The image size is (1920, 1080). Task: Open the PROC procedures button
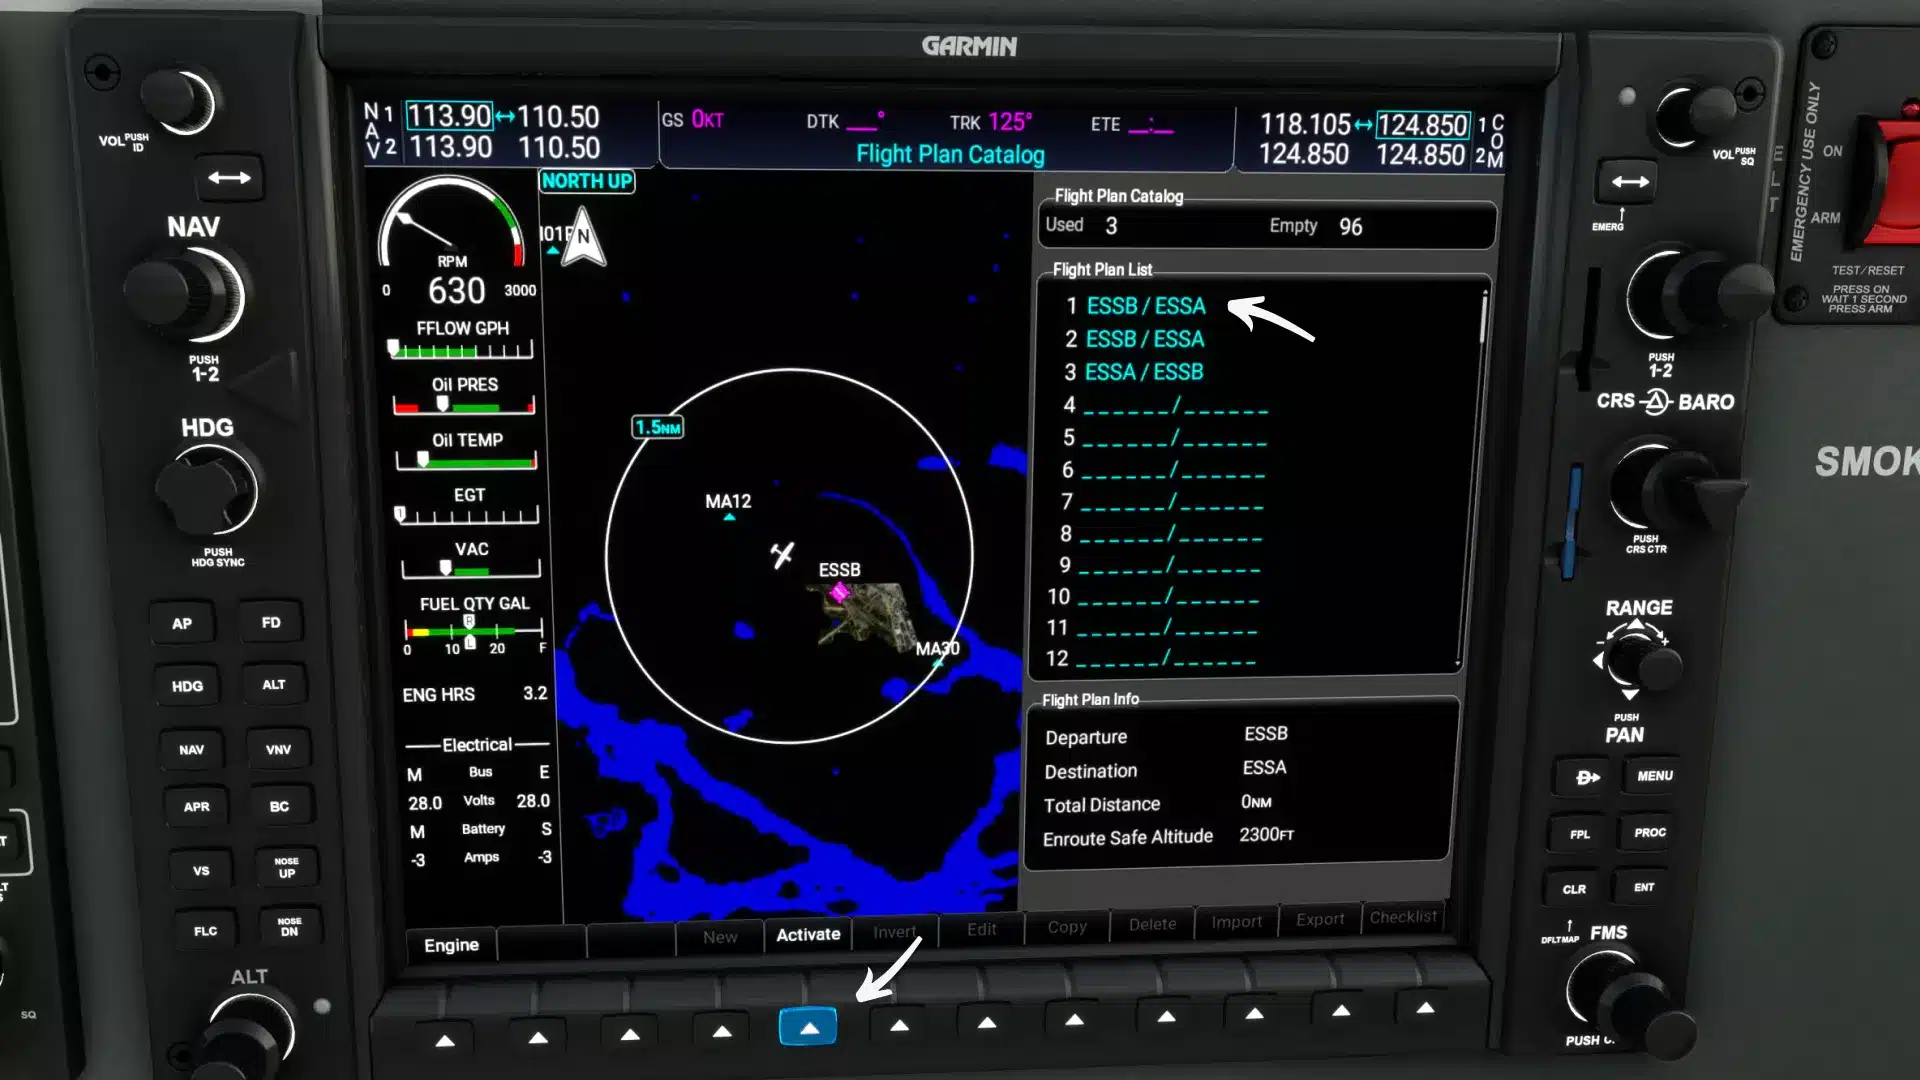(x=1650, y=832)
